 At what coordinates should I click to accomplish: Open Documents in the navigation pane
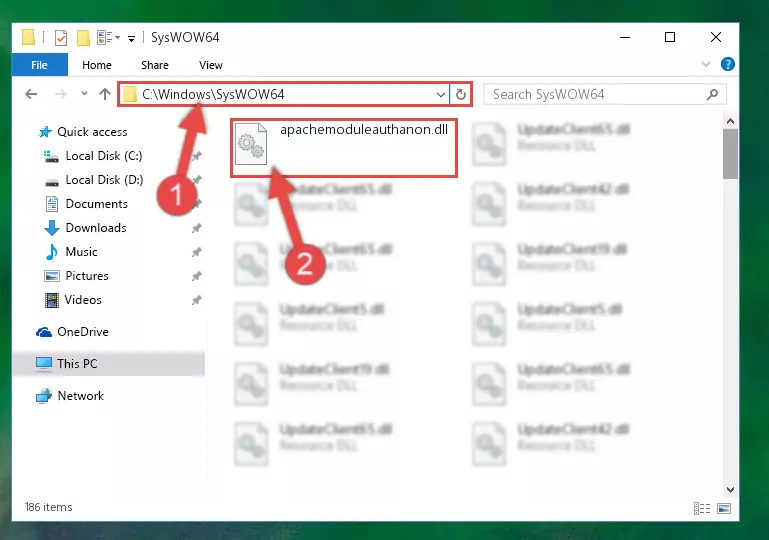point(97,204)
